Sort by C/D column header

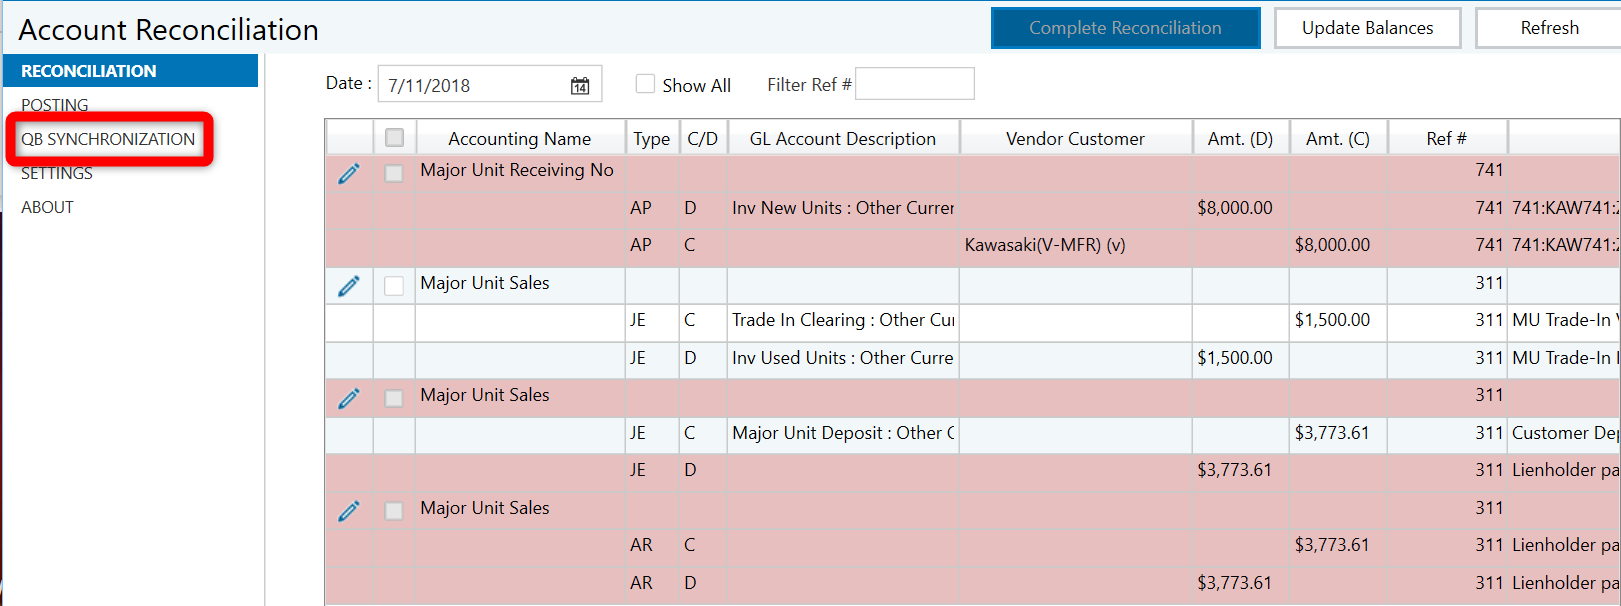point(703,139)
